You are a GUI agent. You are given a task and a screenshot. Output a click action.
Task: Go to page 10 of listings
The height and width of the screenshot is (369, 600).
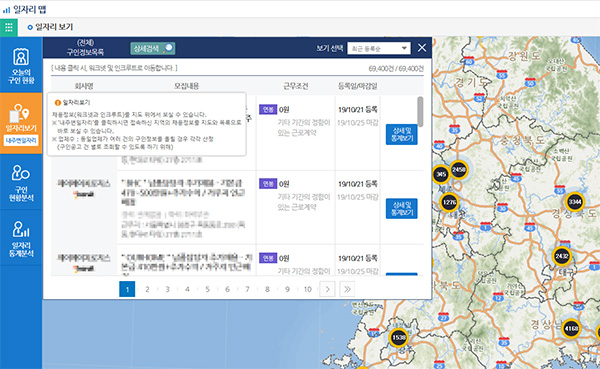click(x=308, y=289)
